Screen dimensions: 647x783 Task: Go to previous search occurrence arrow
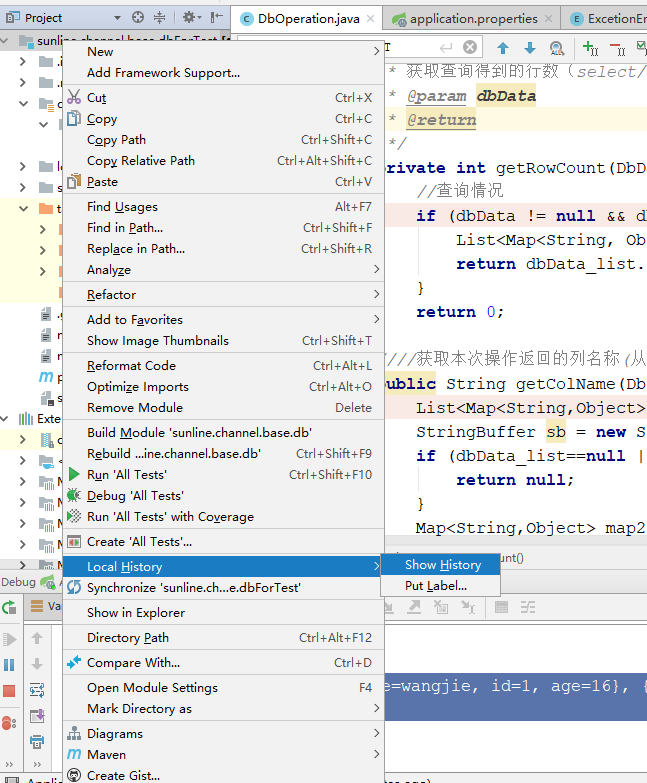[x=503, y=48]
